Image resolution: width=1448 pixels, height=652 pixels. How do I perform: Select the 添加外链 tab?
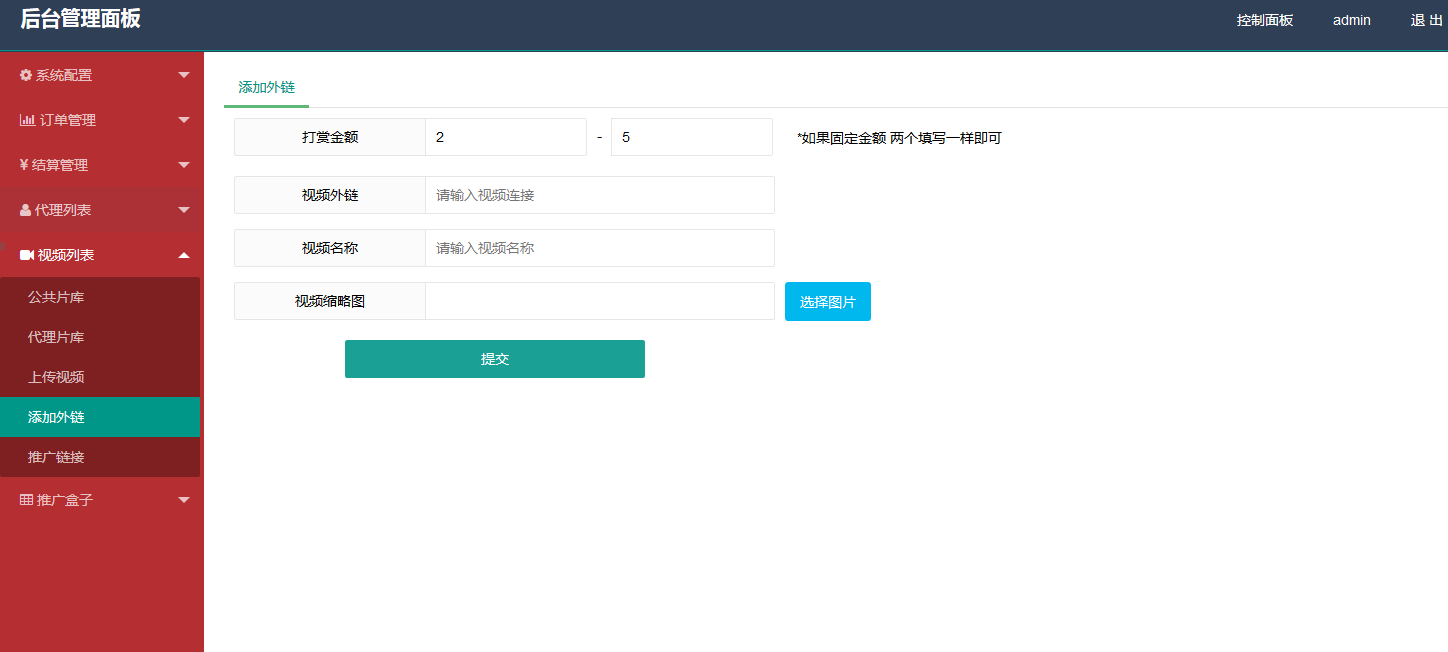point(266,87)
